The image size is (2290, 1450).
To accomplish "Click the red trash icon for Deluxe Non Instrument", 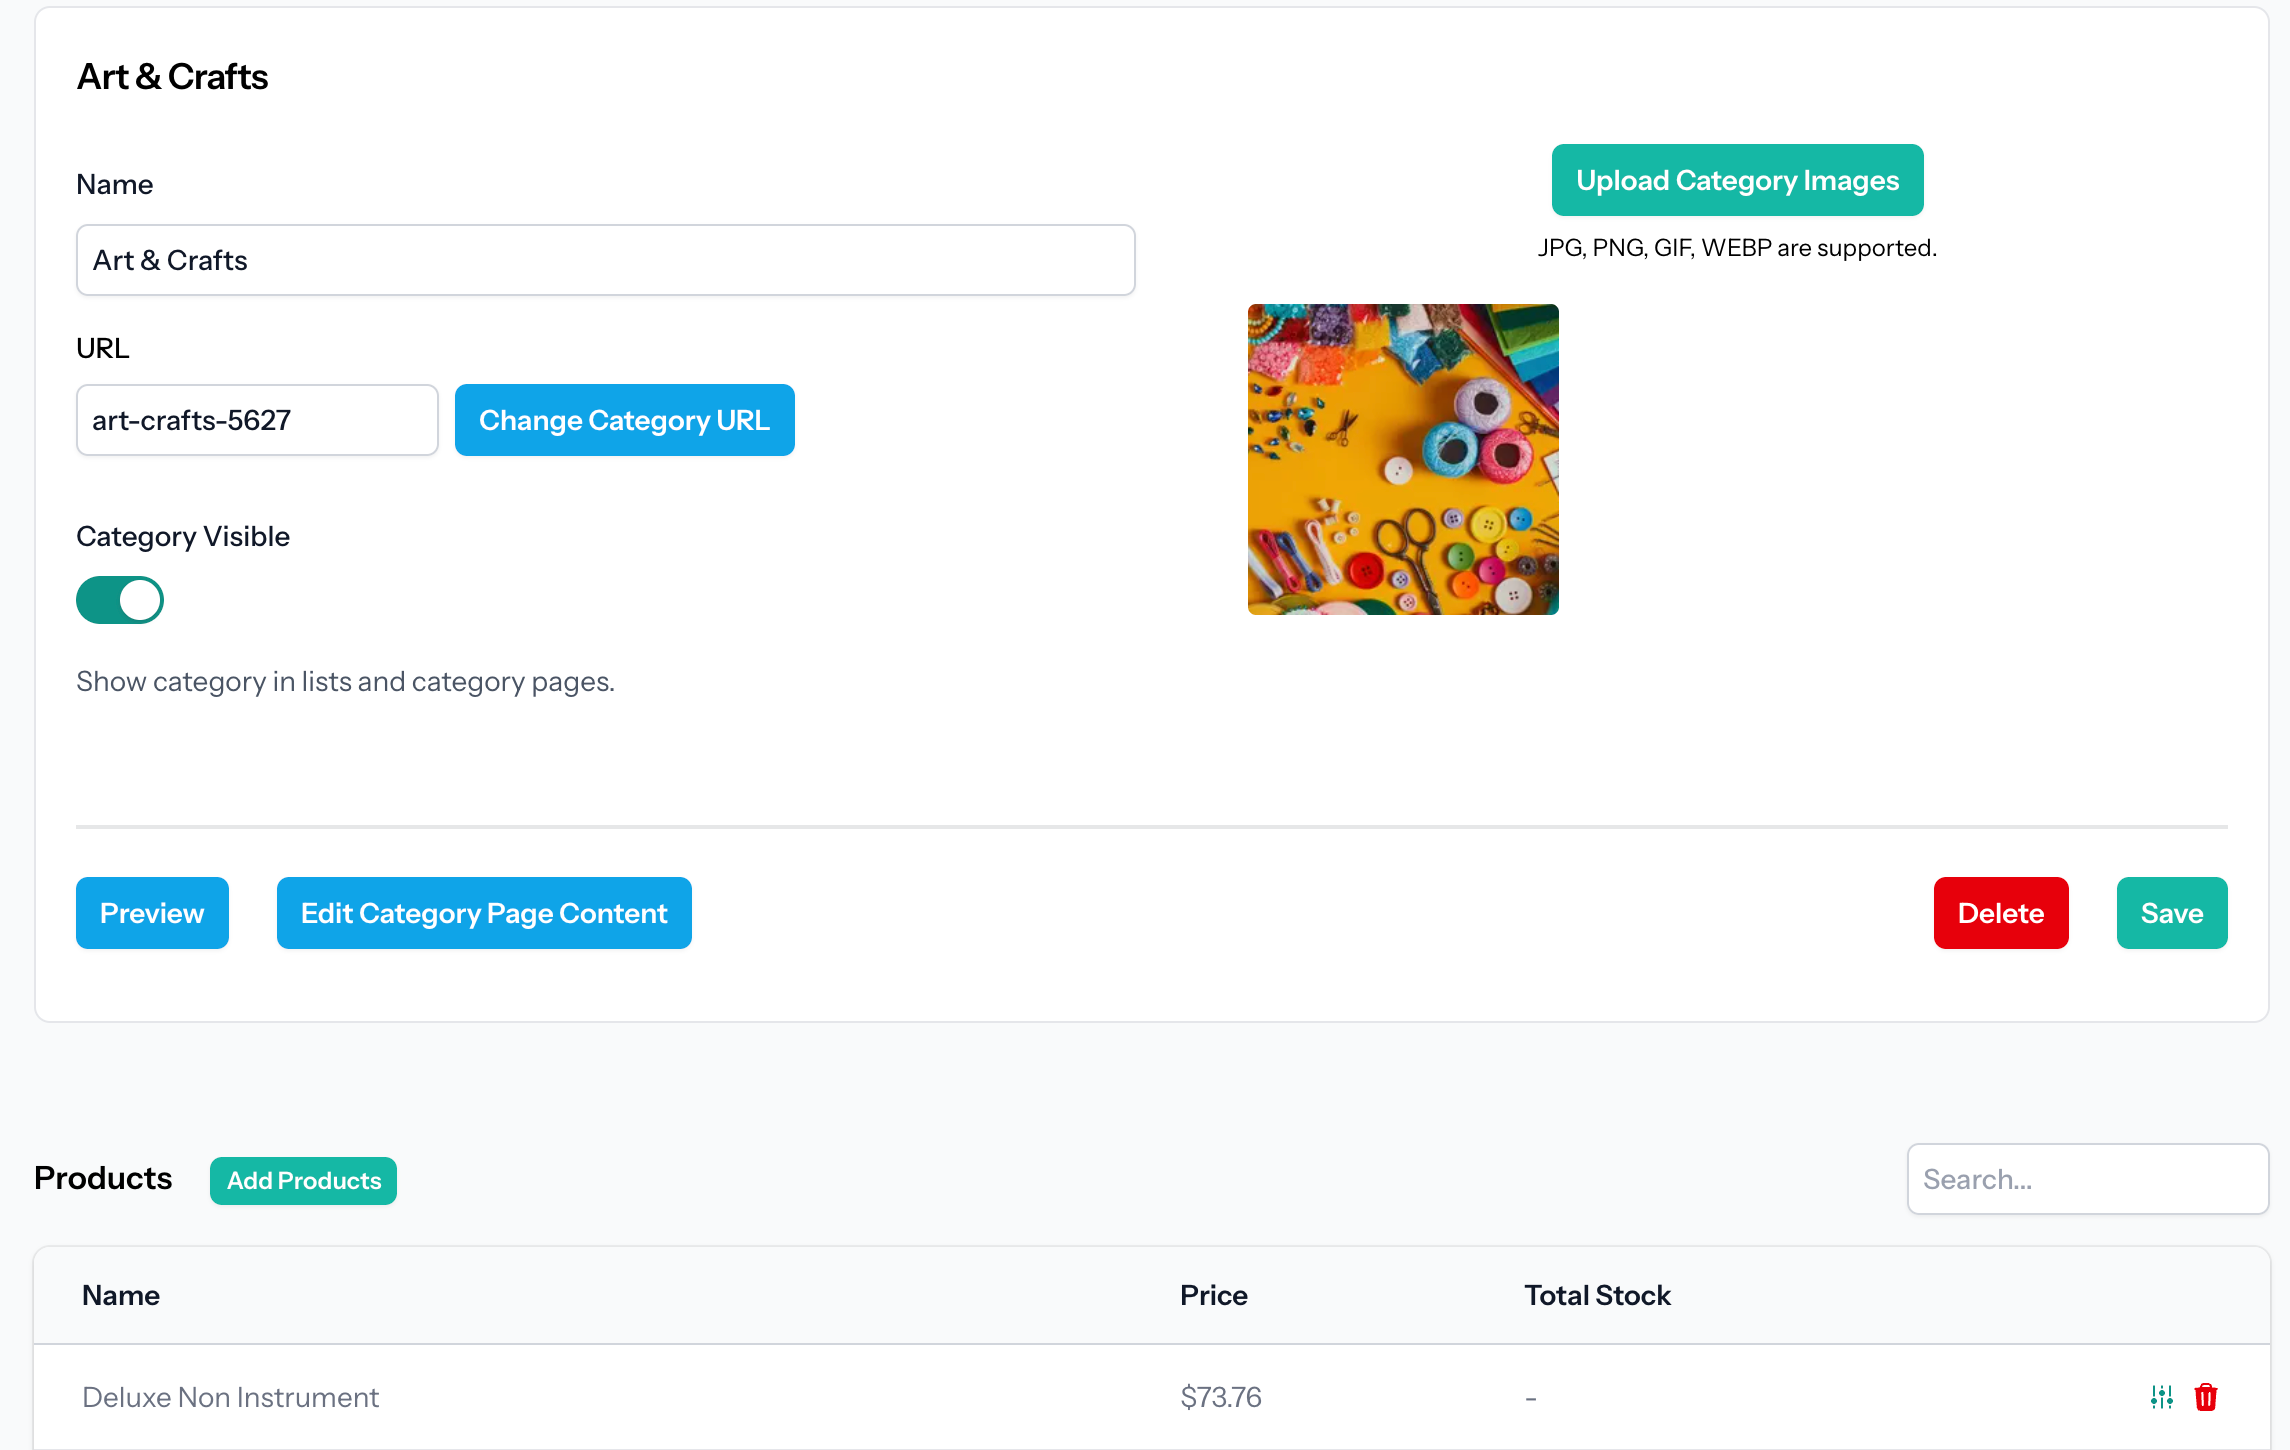I will (x=2206, y=1397).
